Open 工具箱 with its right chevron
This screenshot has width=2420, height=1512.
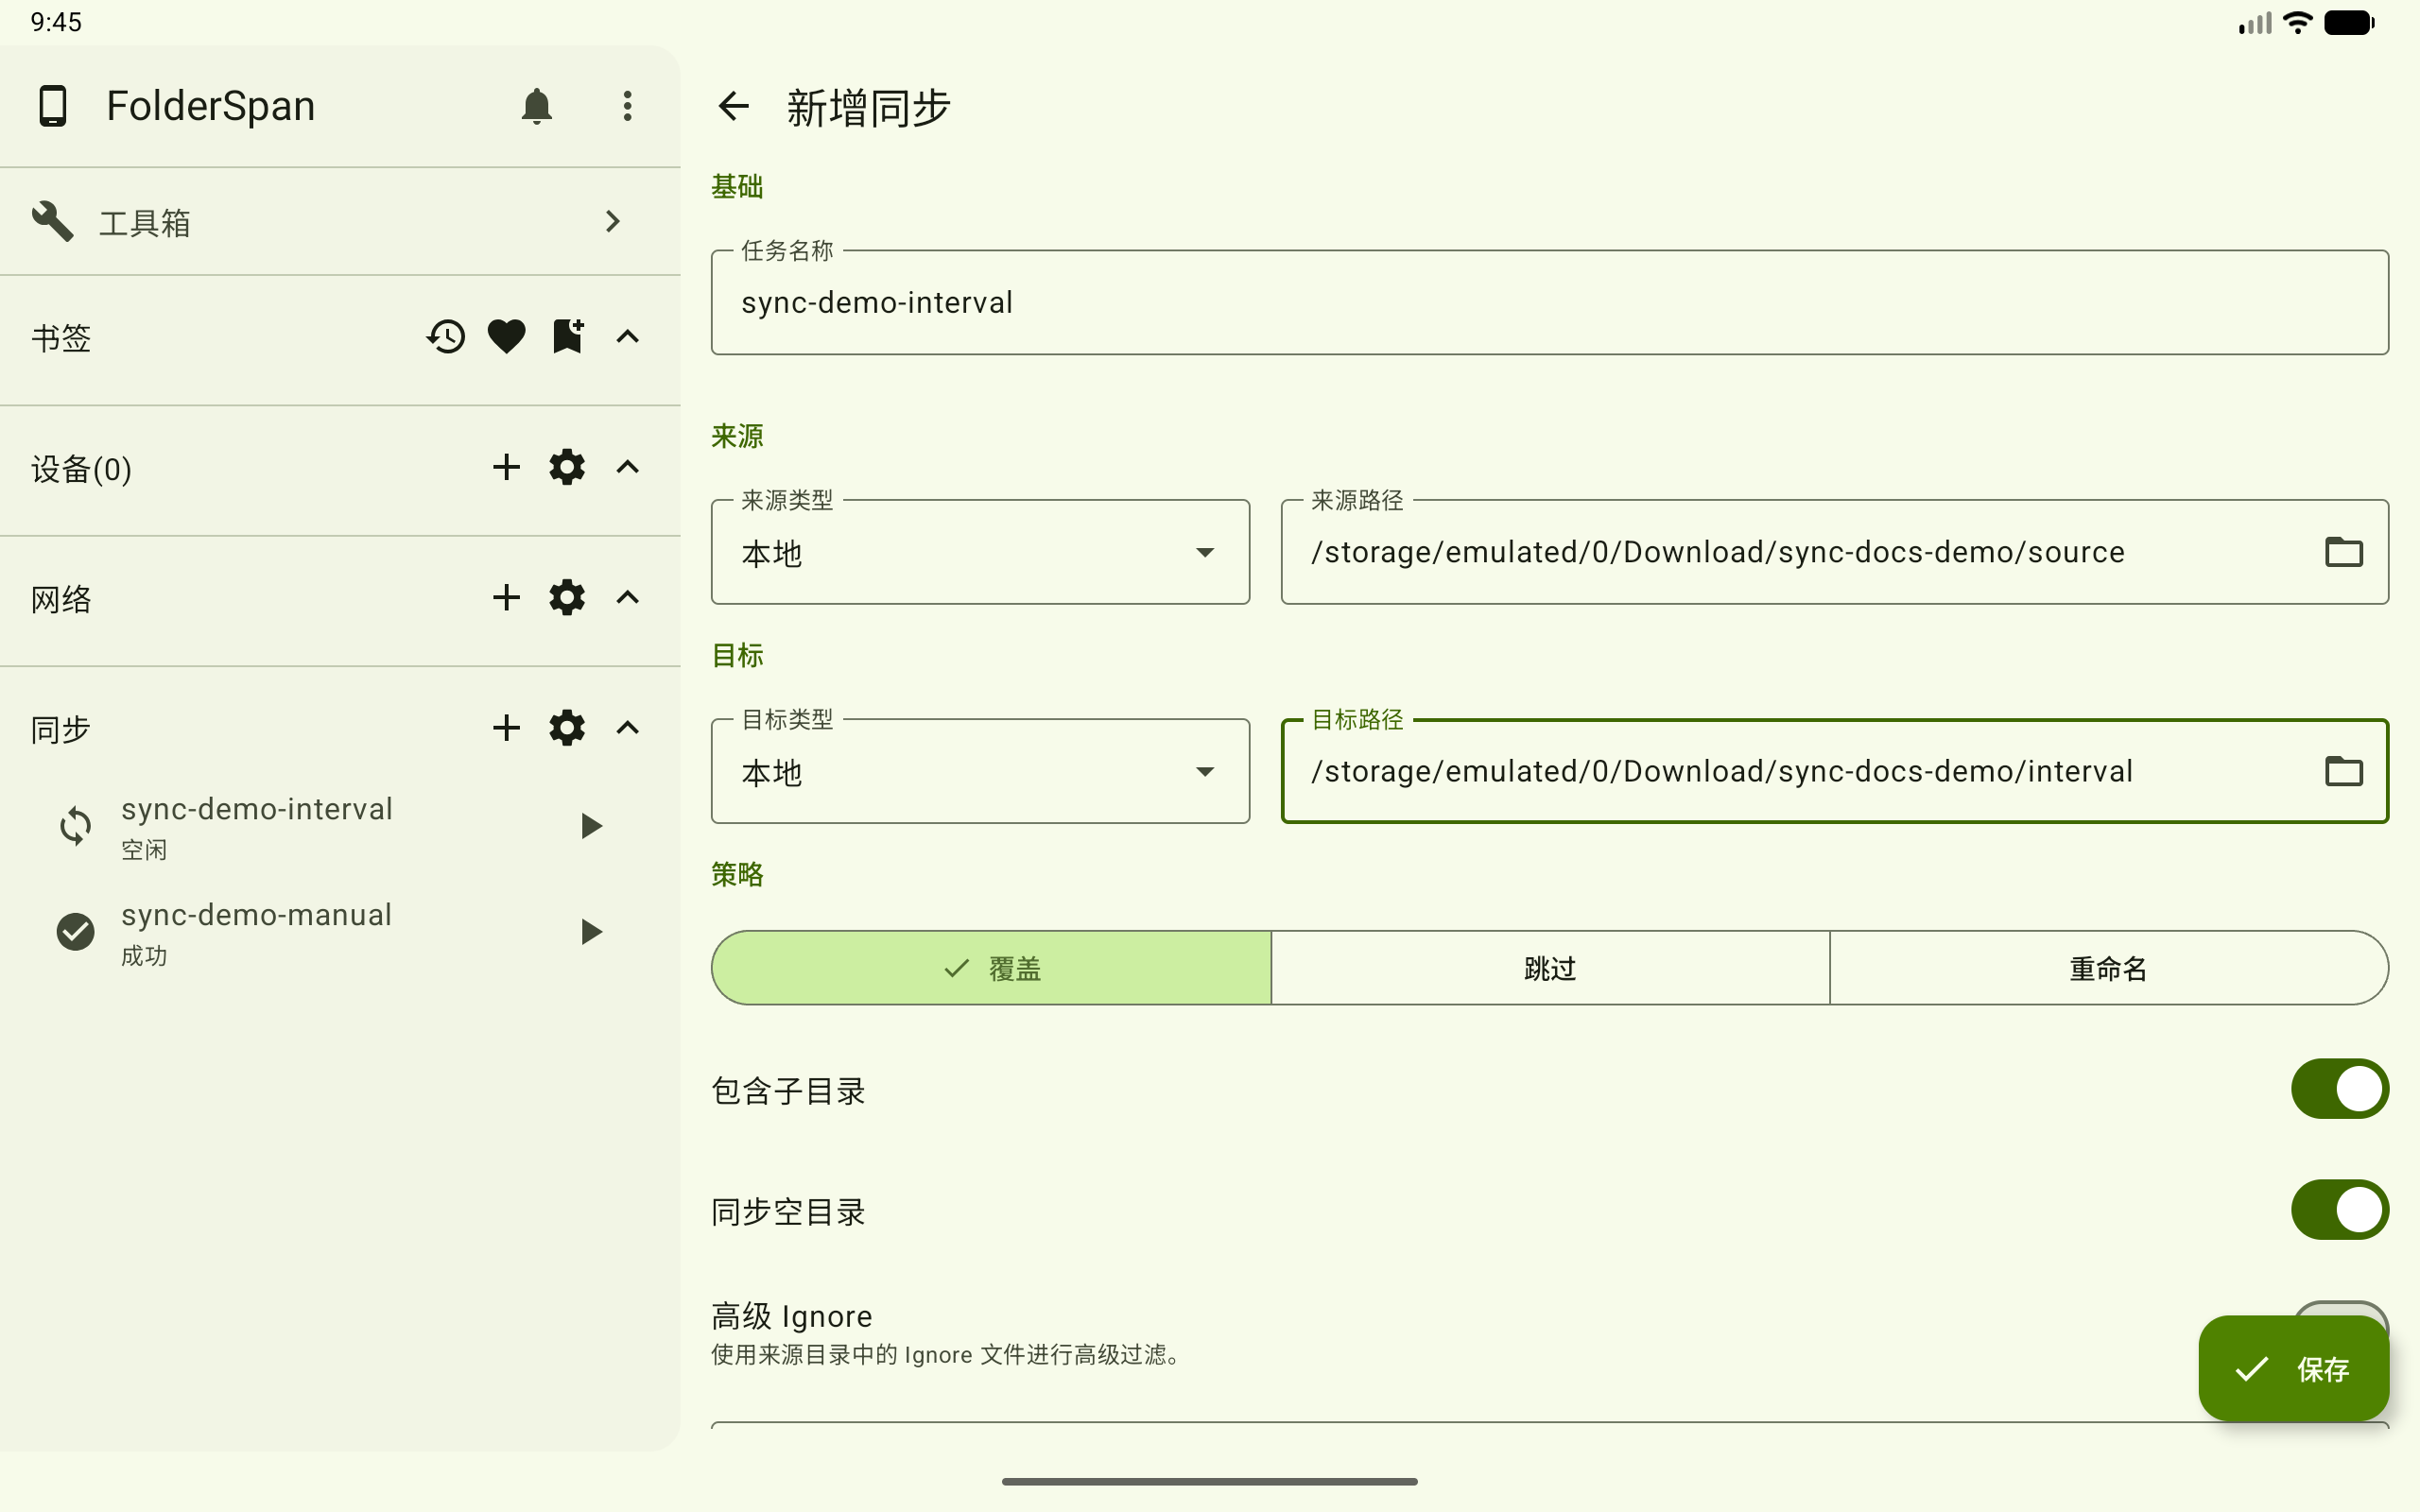pos(613,221)
